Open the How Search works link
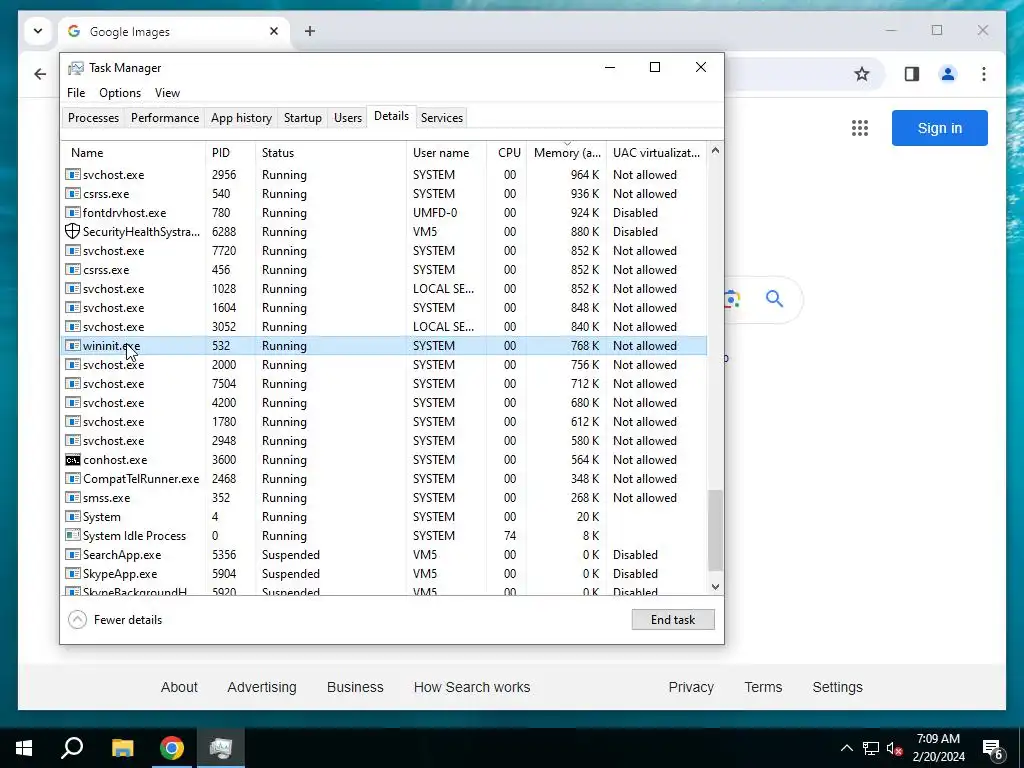Screen dimensions: 1024x768 (x=472, y=687)
